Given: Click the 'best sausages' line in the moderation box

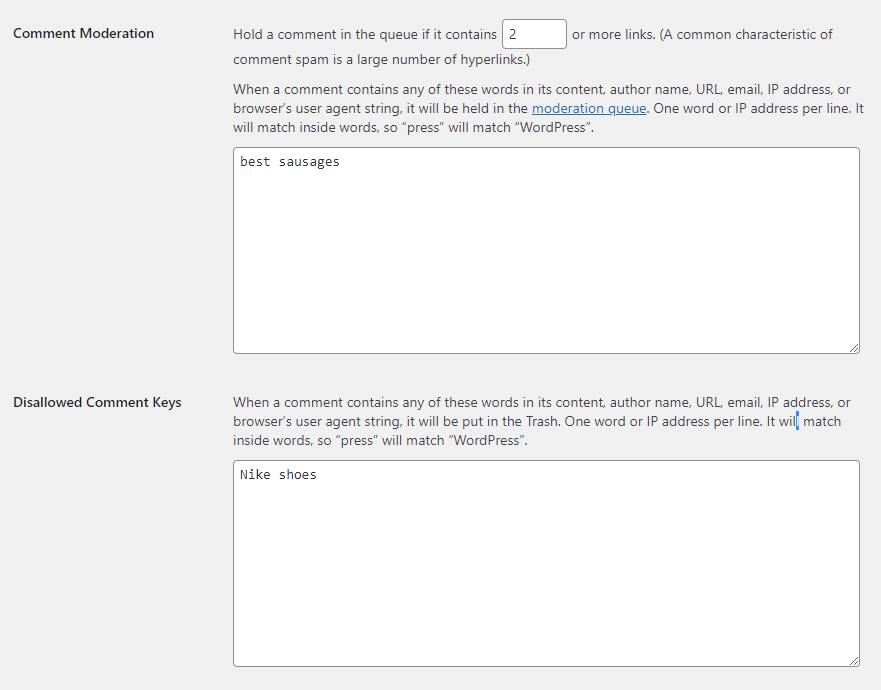Looking at the screenshot, I should [290, 162].
